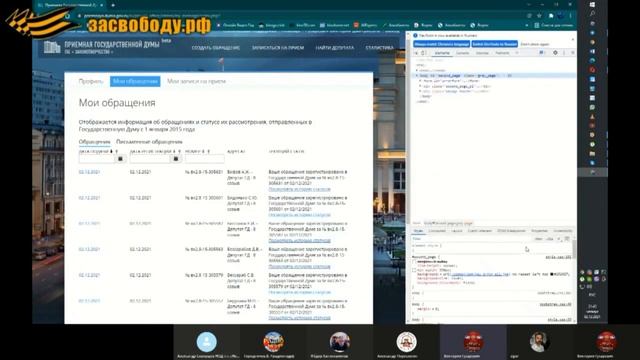
Task: Switch to the Console tab in DevTools
Action: [462, 53]
